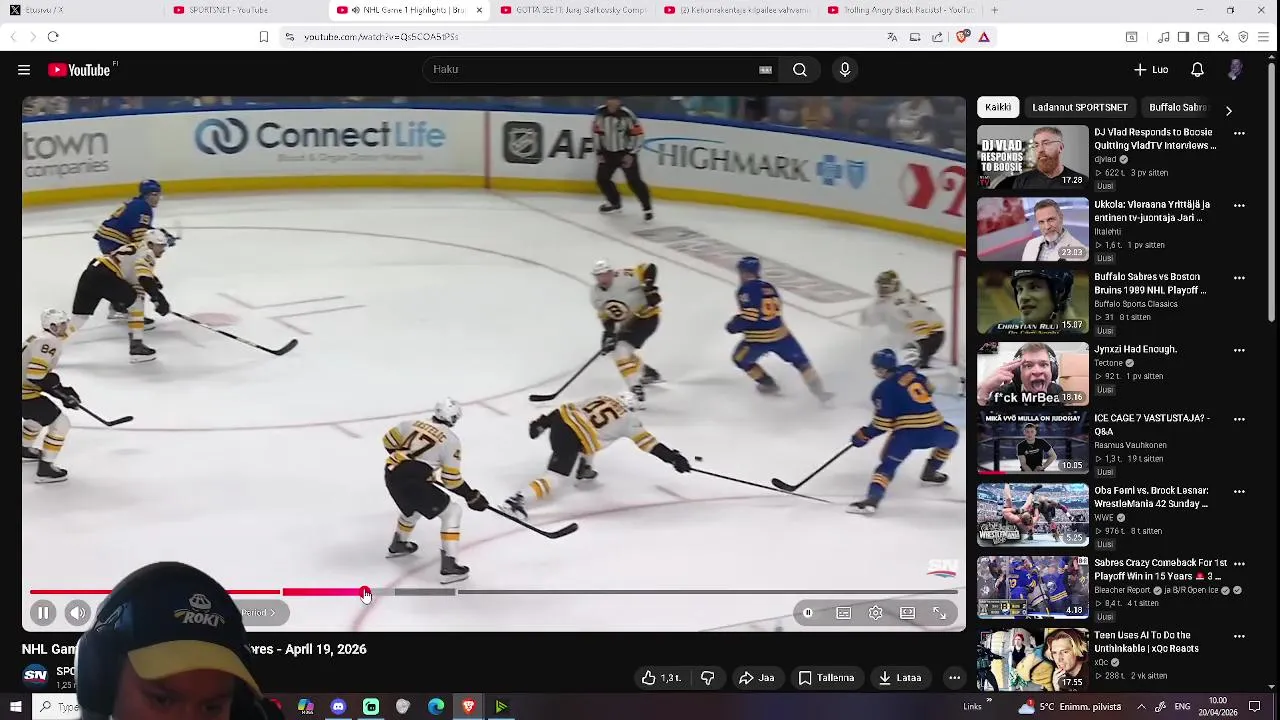This screenshot has width=1280, height=720.
Task: Like the video with thumbs up
Action: (x=662, y=678)
